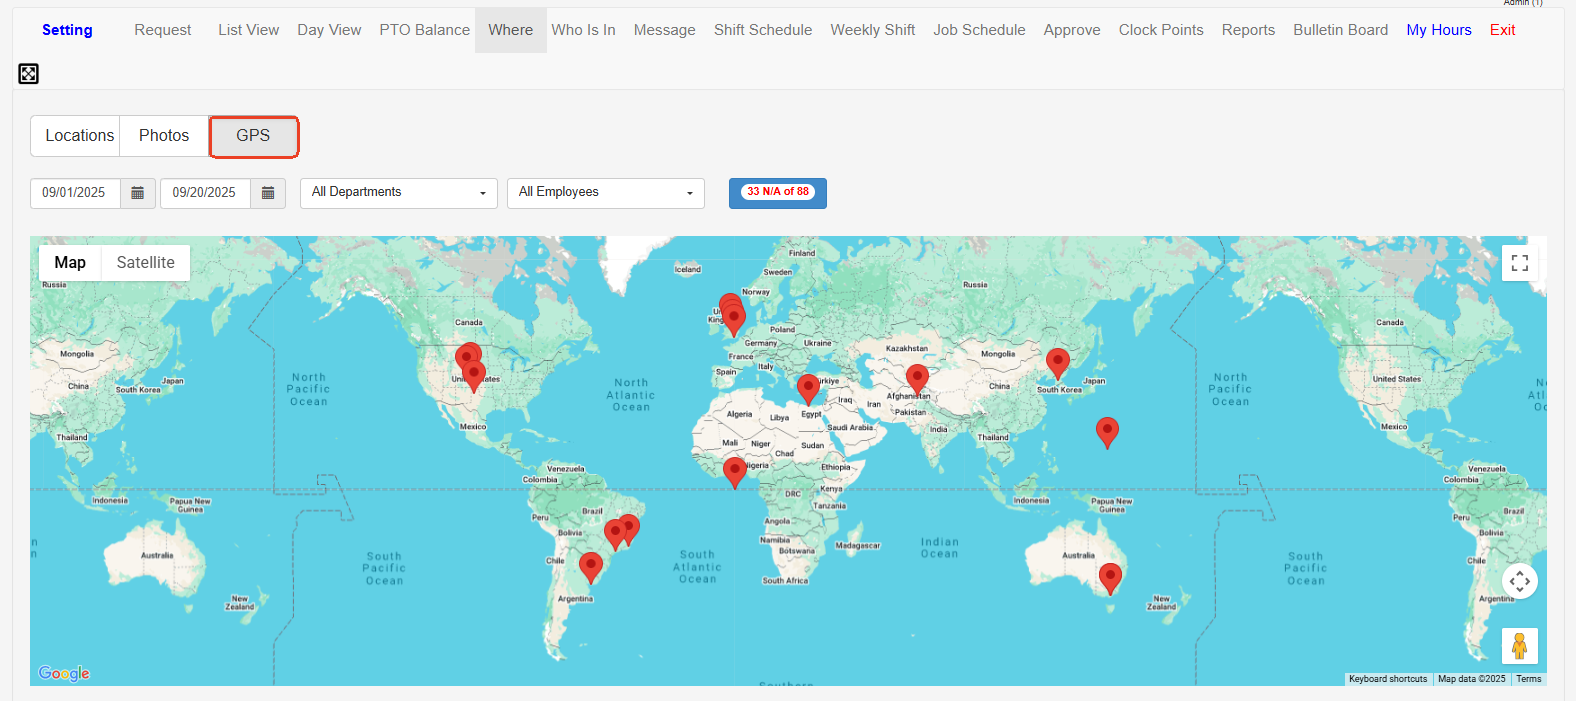
Task: Expand the All Departments dropdown
Action: tap(398, 193)
